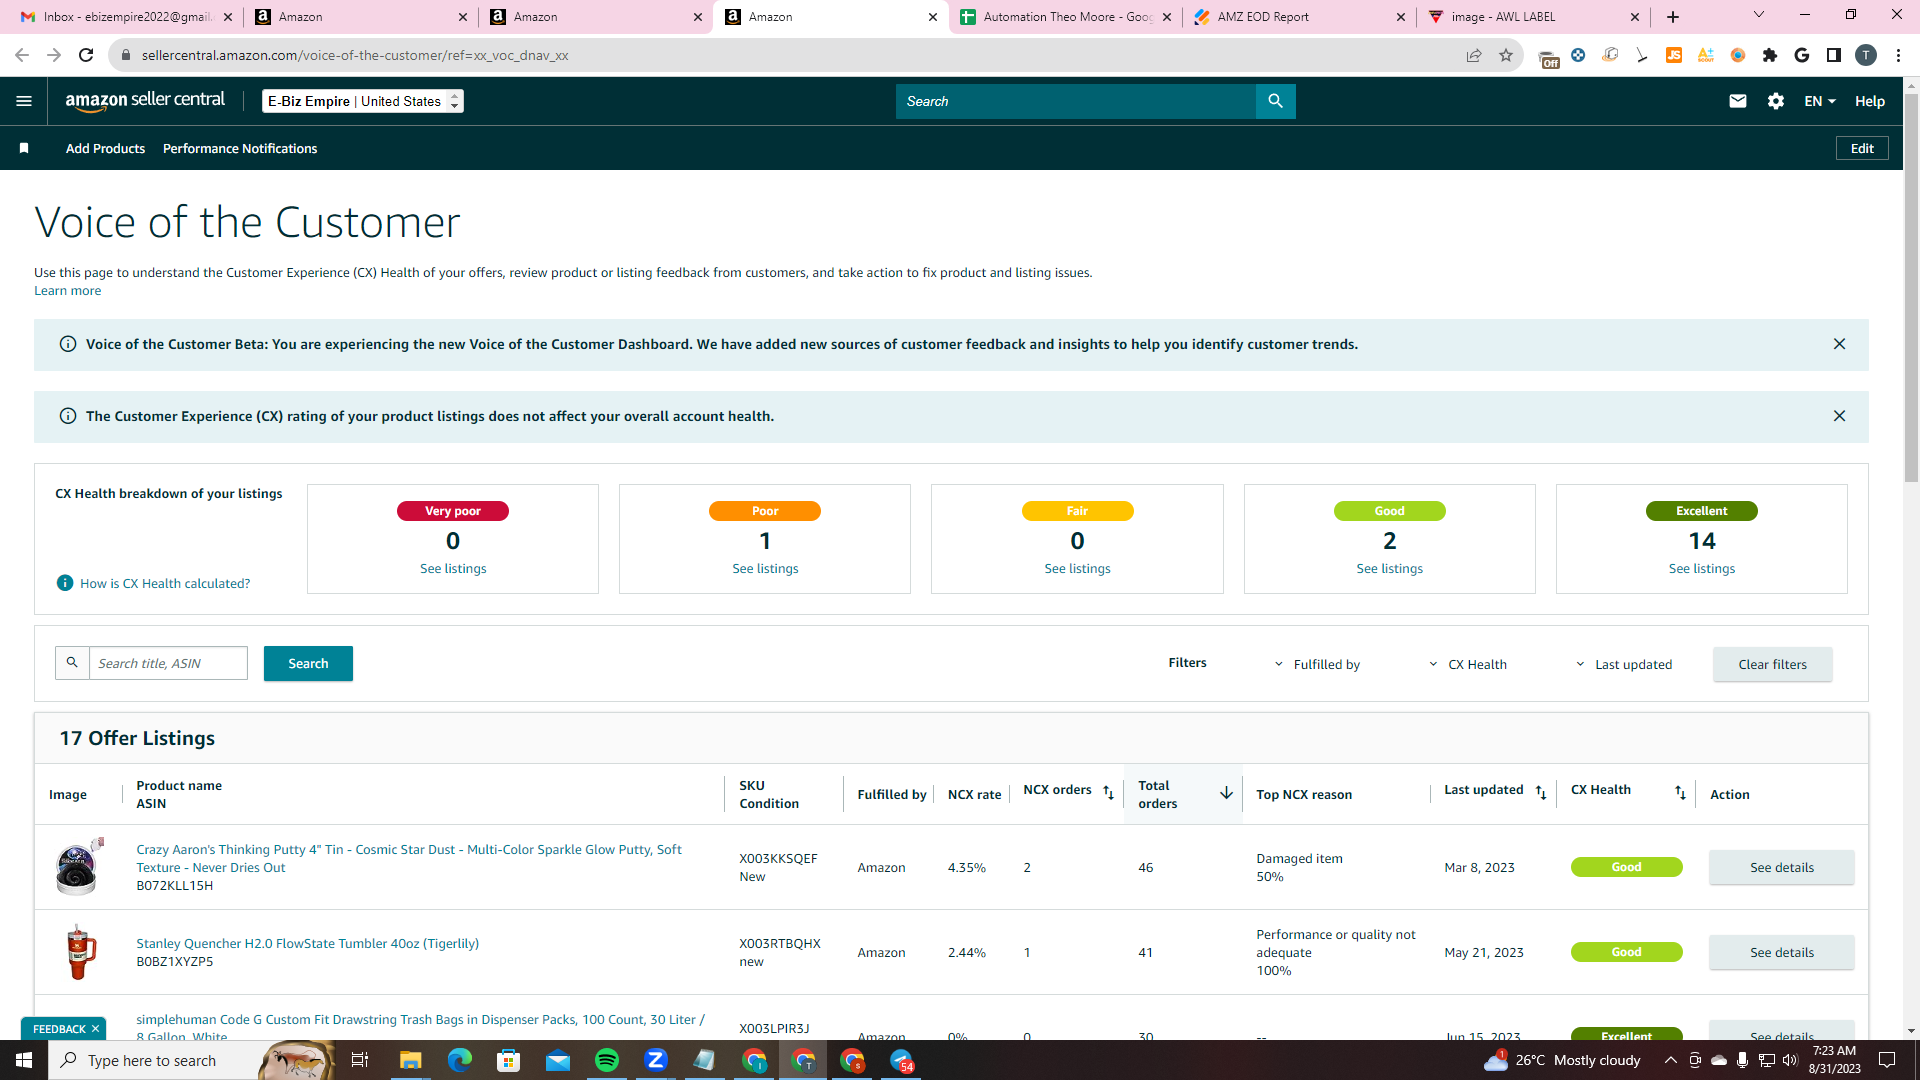The height and width of the screenshot is (1080, 1920).
Task: Click the magnifier search button in header
Action: (1276, 101)
